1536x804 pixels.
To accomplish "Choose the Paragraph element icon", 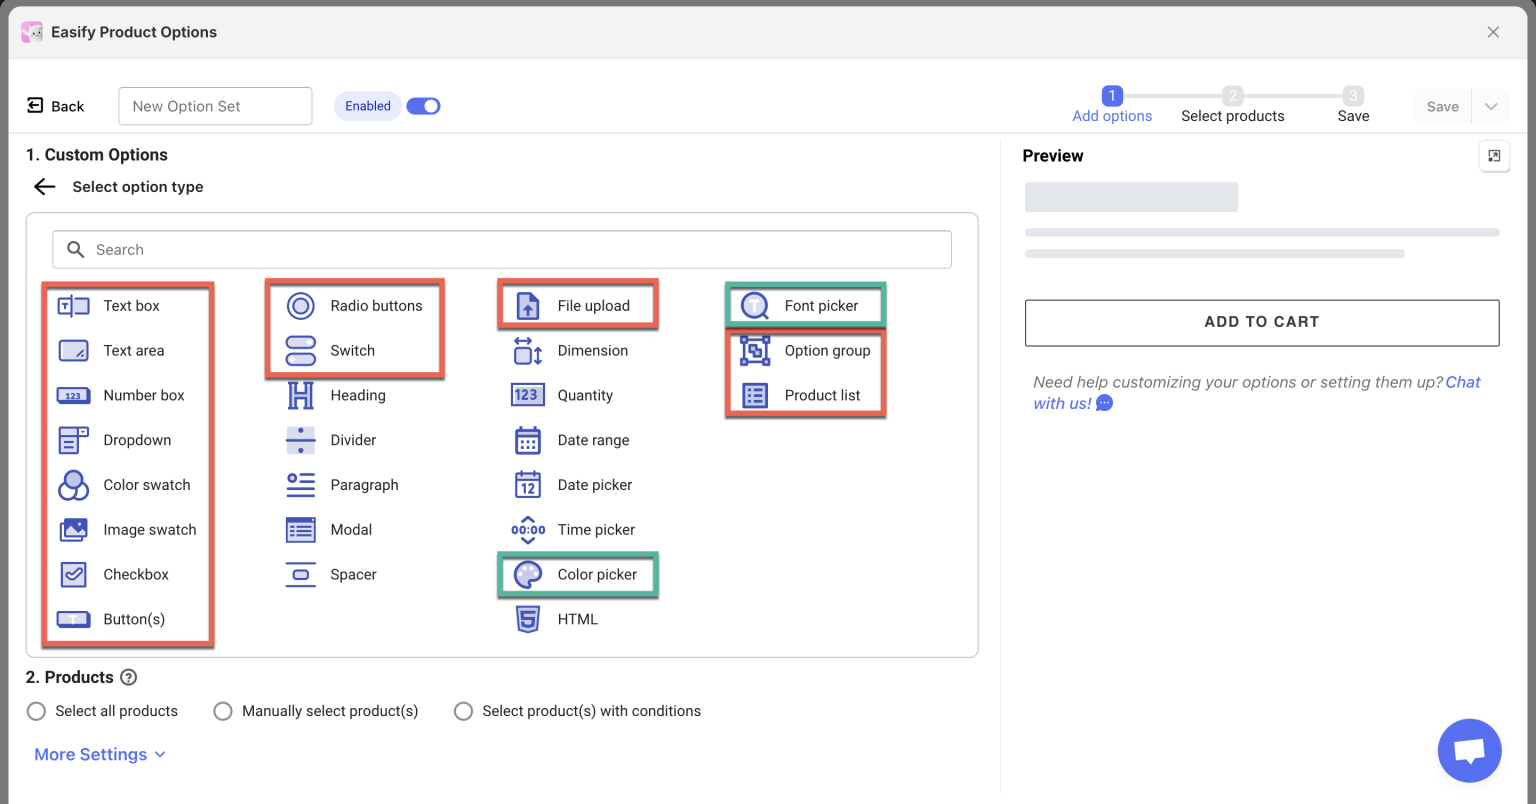I will tap(301, 485).
